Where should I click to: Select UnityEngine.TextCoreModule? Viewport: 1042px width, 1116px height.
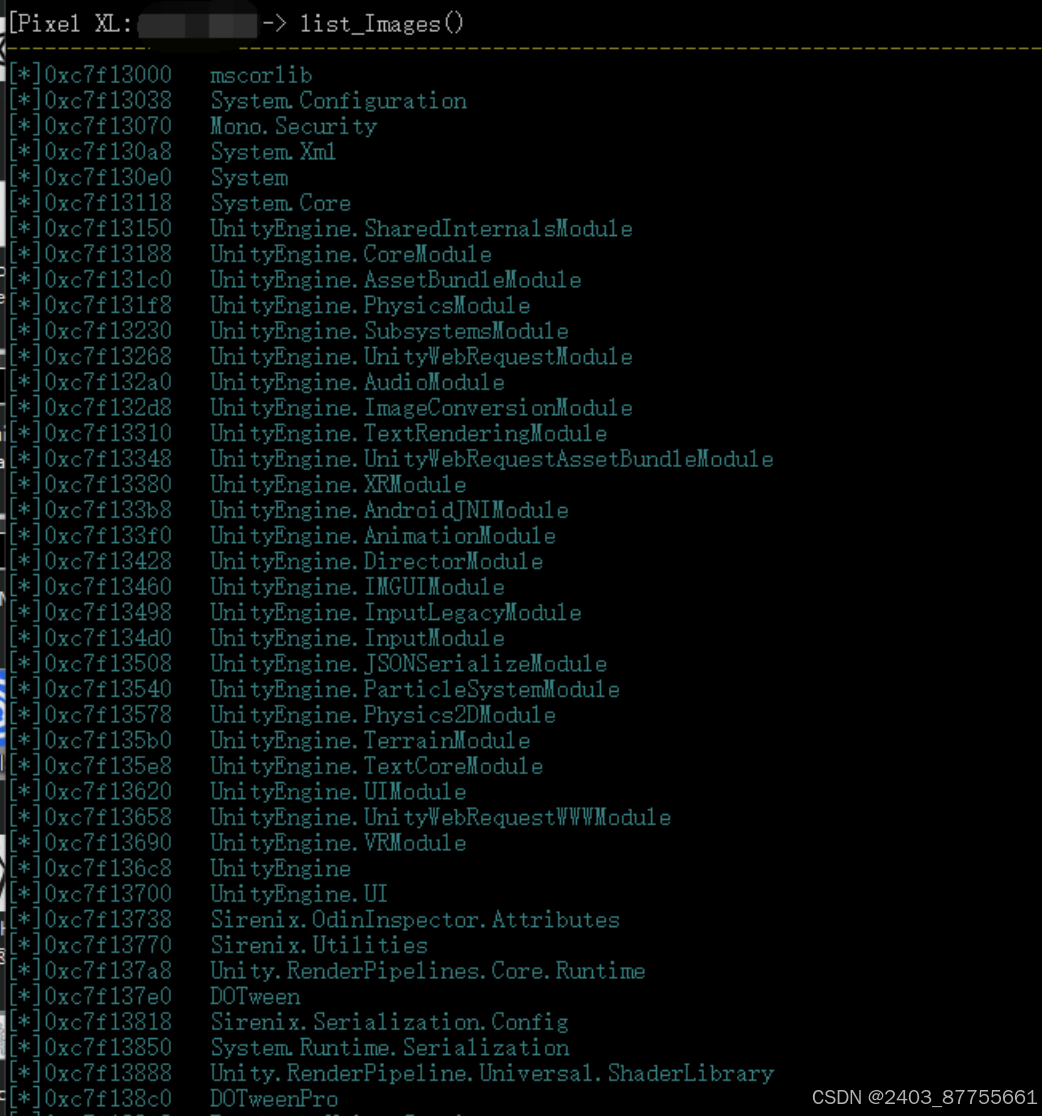pos(377,767)
